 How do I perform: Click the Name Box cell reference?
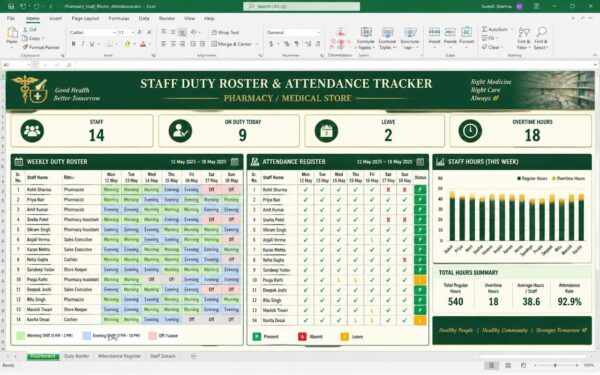tap(15, 65)
